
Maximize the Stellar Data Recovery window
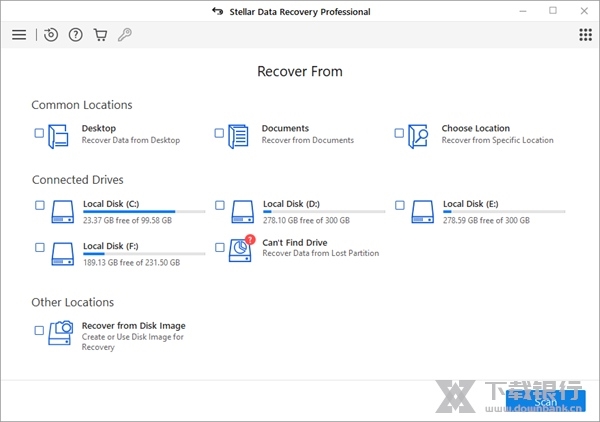[553, 11]
